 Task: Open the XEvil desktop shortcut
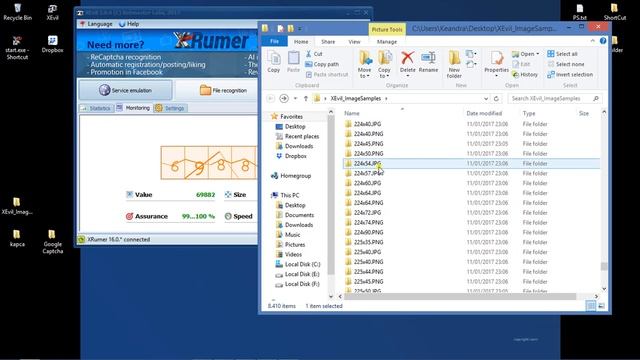[x=52, y=12]
